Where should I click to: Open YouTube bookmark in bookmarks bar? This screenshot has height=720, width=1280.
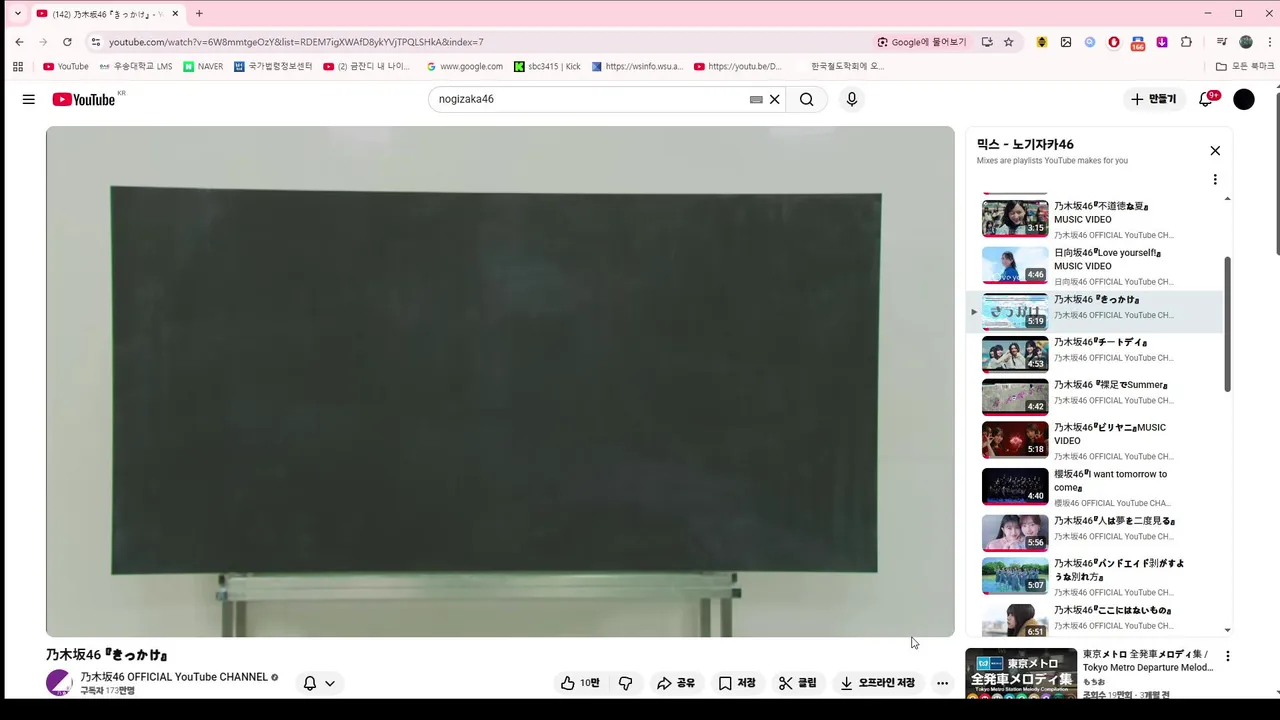(66, 66)
